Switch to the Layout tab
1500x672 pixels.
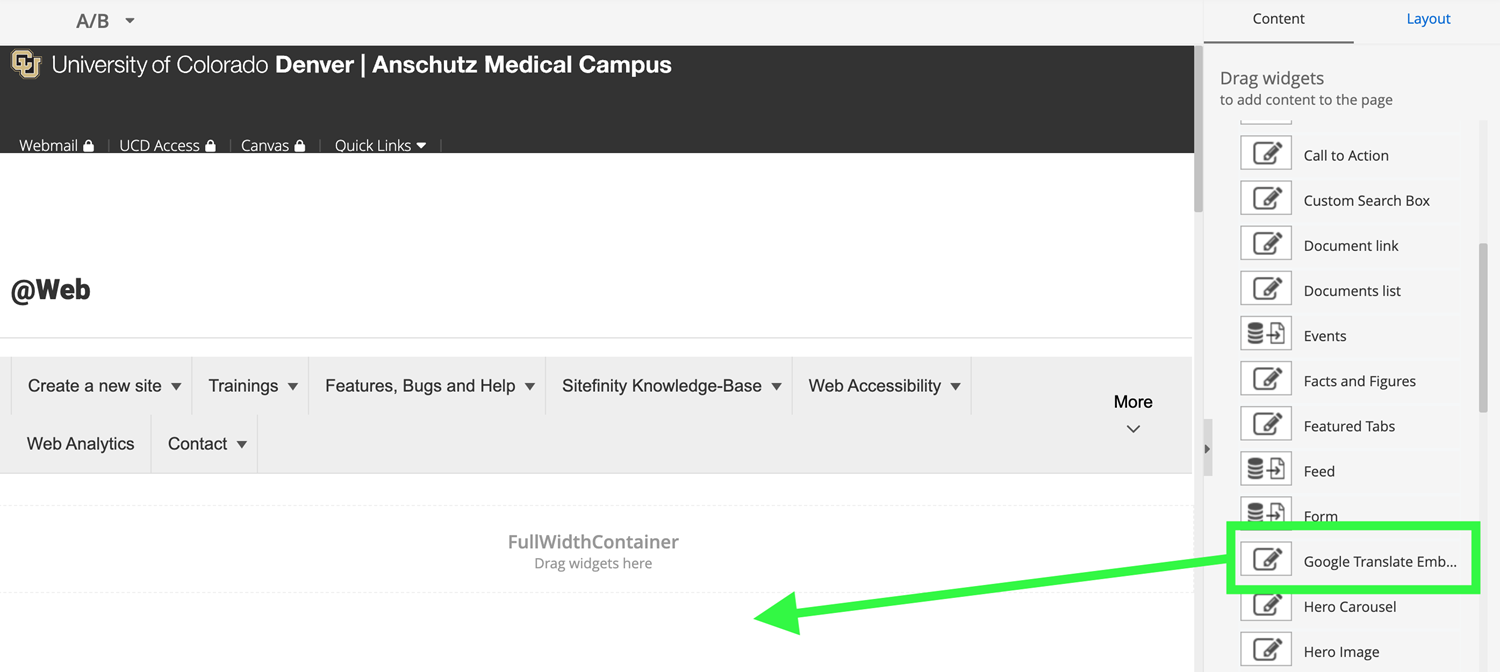[x=1428, y=18]
